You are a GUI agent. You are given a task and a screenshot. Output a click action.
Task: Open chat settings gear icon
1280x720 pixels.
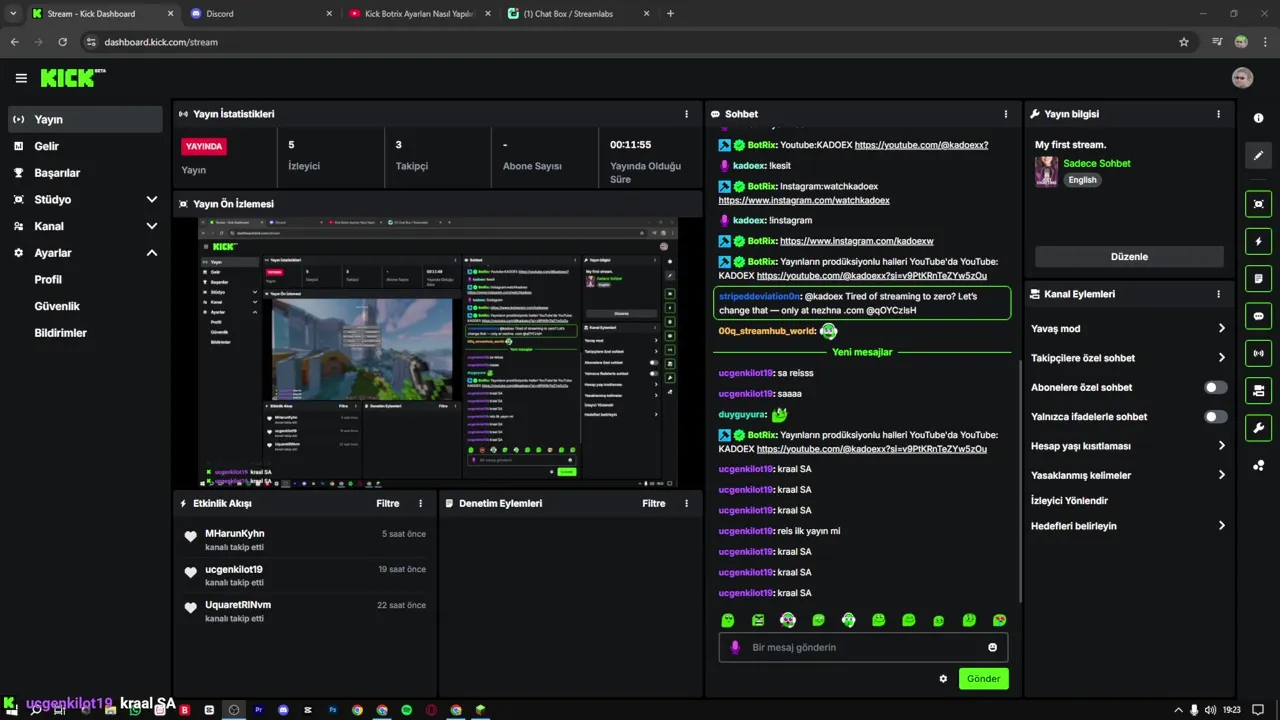click(943, 679)
